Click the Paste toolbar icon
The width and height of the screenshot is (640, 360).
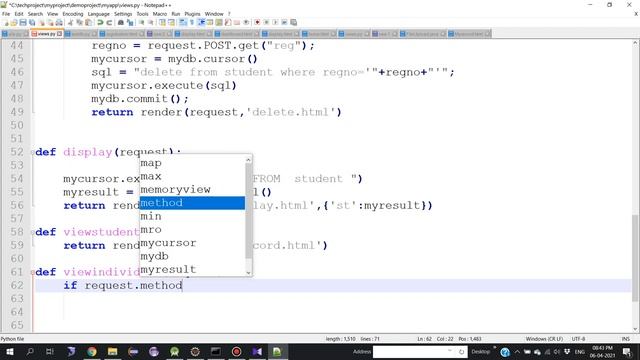click(88, 22)
